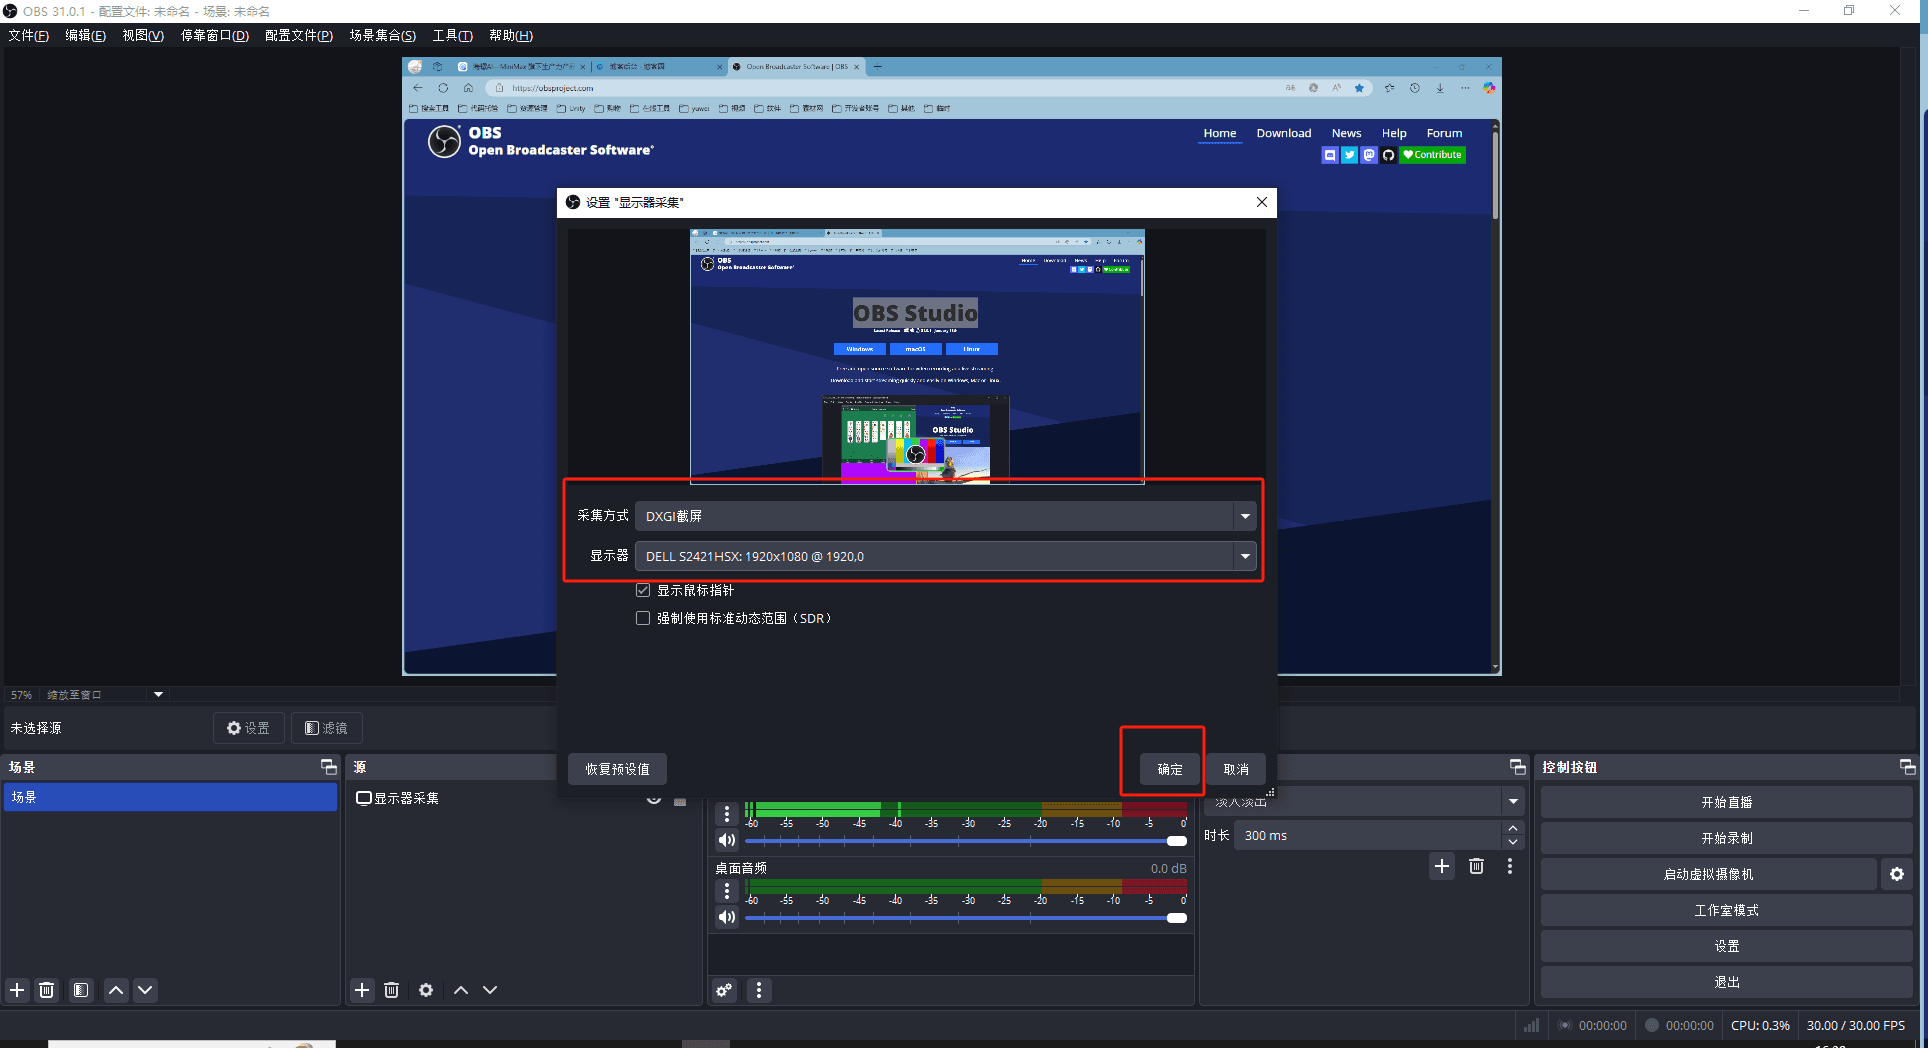The height and width of the screenshot is (1048, 1928).
Task: Remove scene transition via trash icon
Action: click(x=1476, y=866)
